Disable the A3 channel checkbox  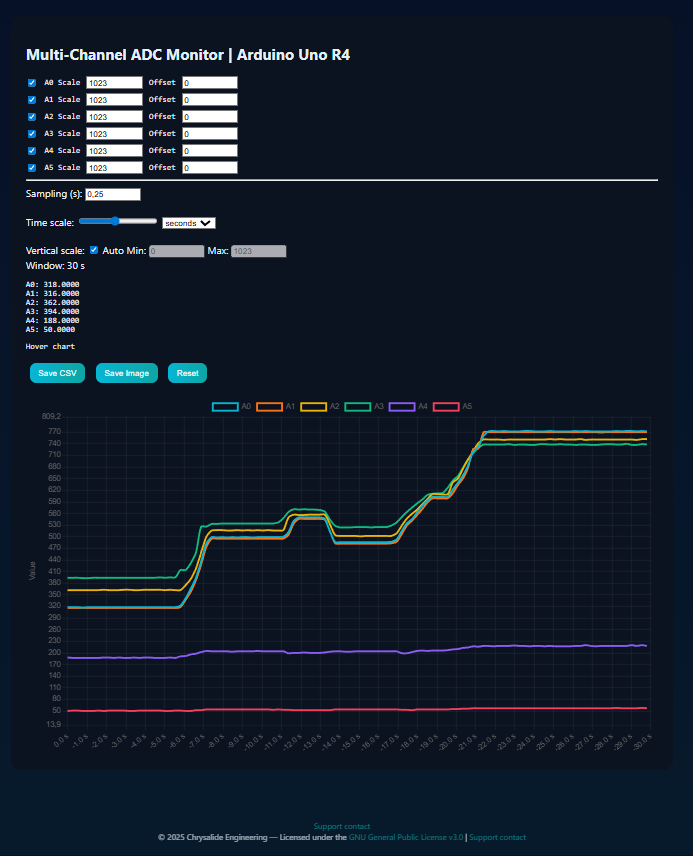[32, 134]
